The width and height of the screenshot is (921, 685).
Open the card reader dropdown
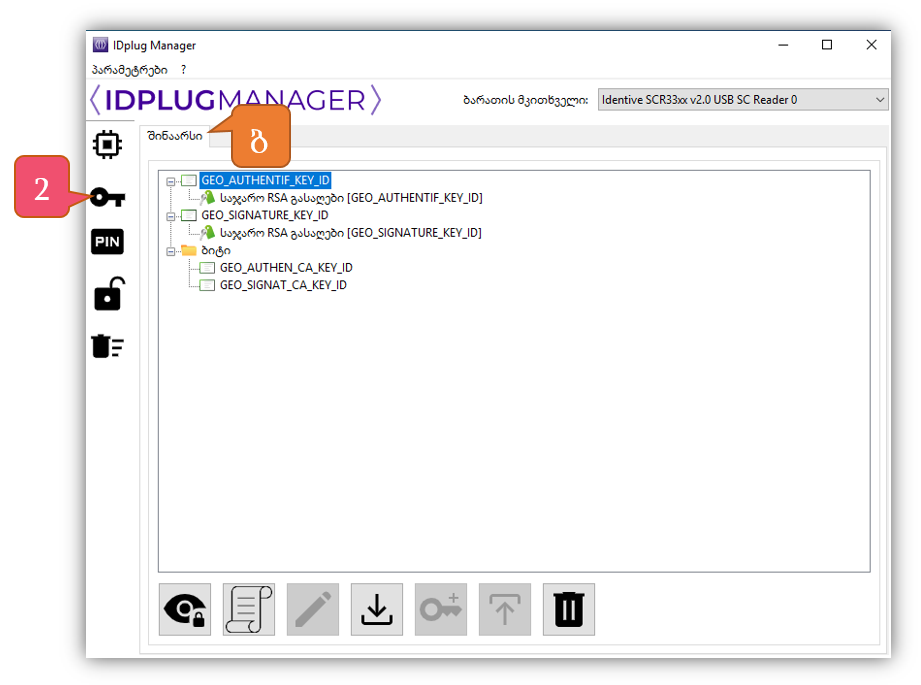[742, 99]
